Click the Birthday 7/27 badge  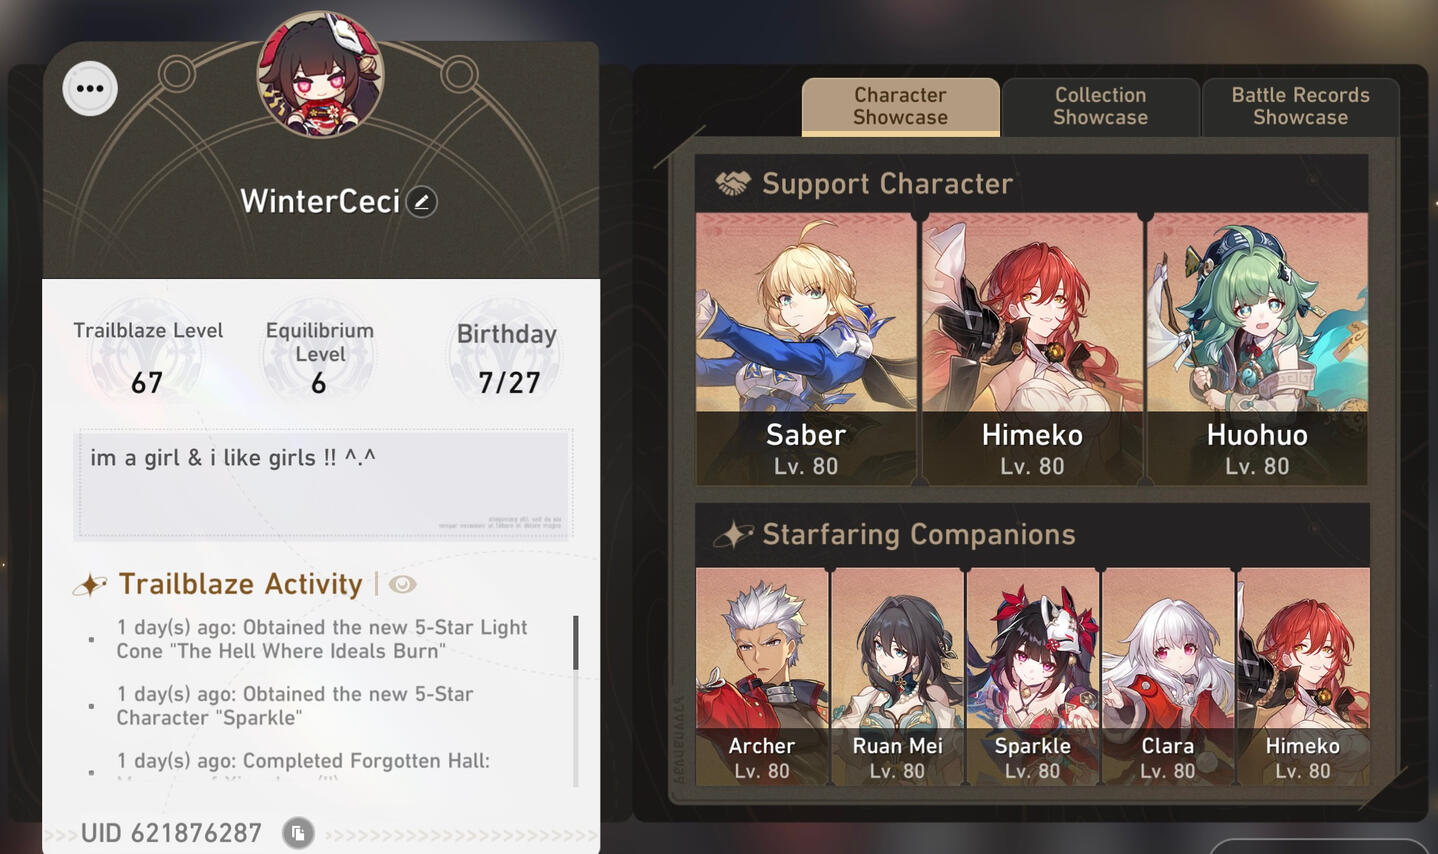[x=507, y=358]
